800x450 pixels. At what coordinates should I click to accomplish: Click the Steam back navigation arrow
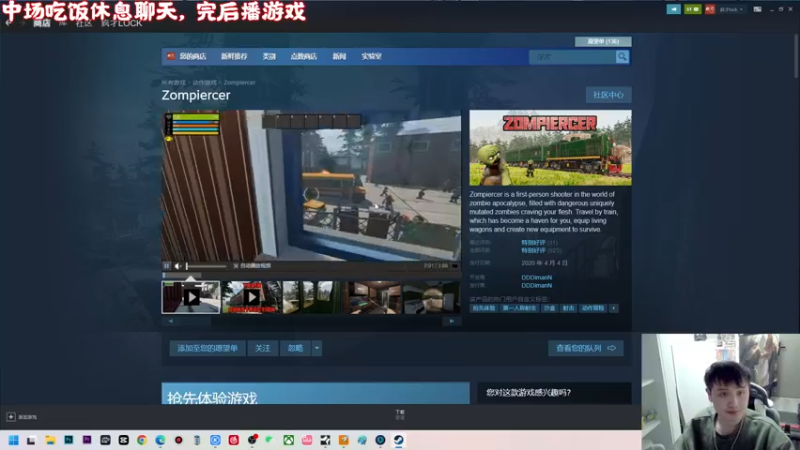point(8,23)
